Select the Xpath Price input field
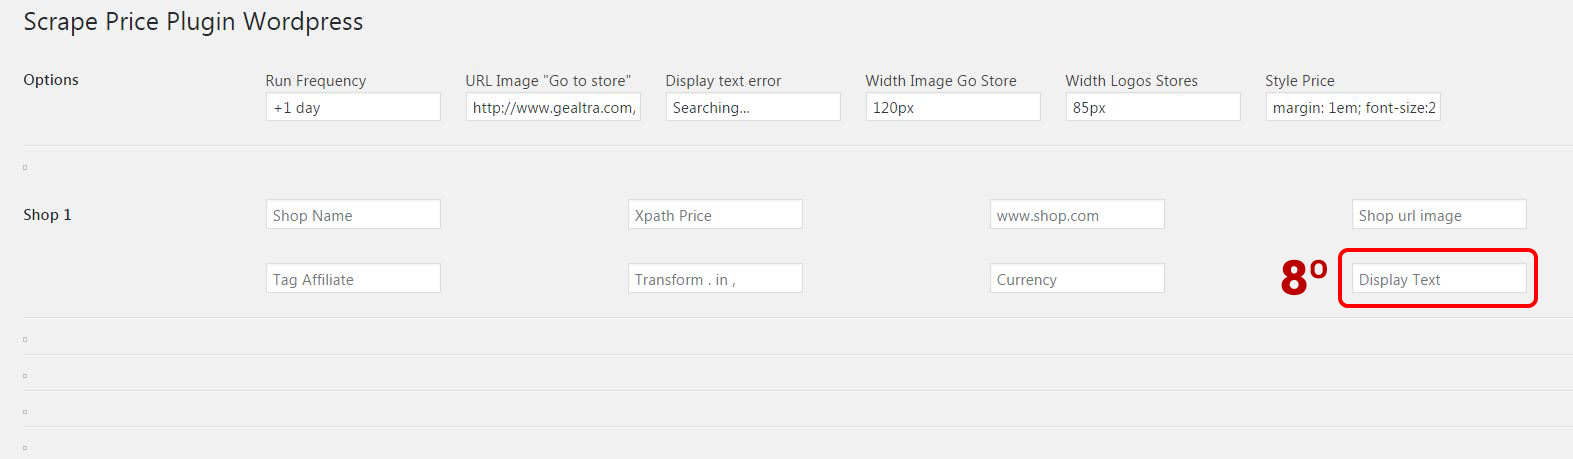Screen dimensions: 1573x459 pos(715,215)
